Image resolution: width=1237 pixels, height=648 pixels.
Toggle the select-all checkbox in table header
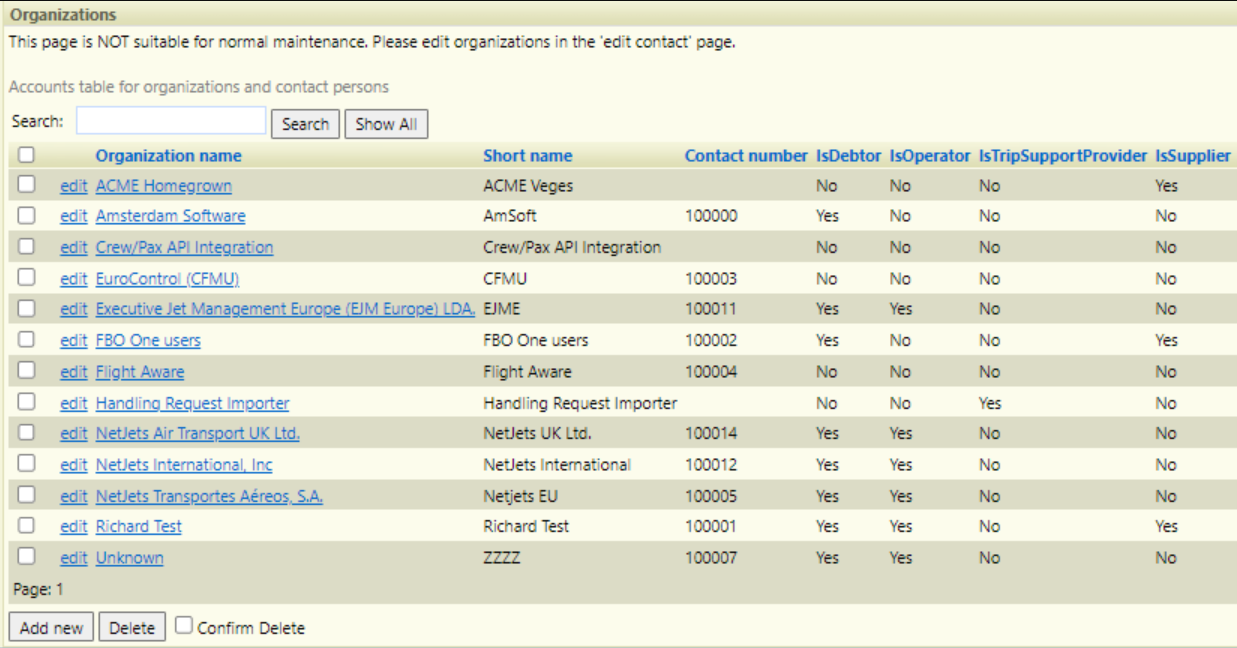[26, 155]
